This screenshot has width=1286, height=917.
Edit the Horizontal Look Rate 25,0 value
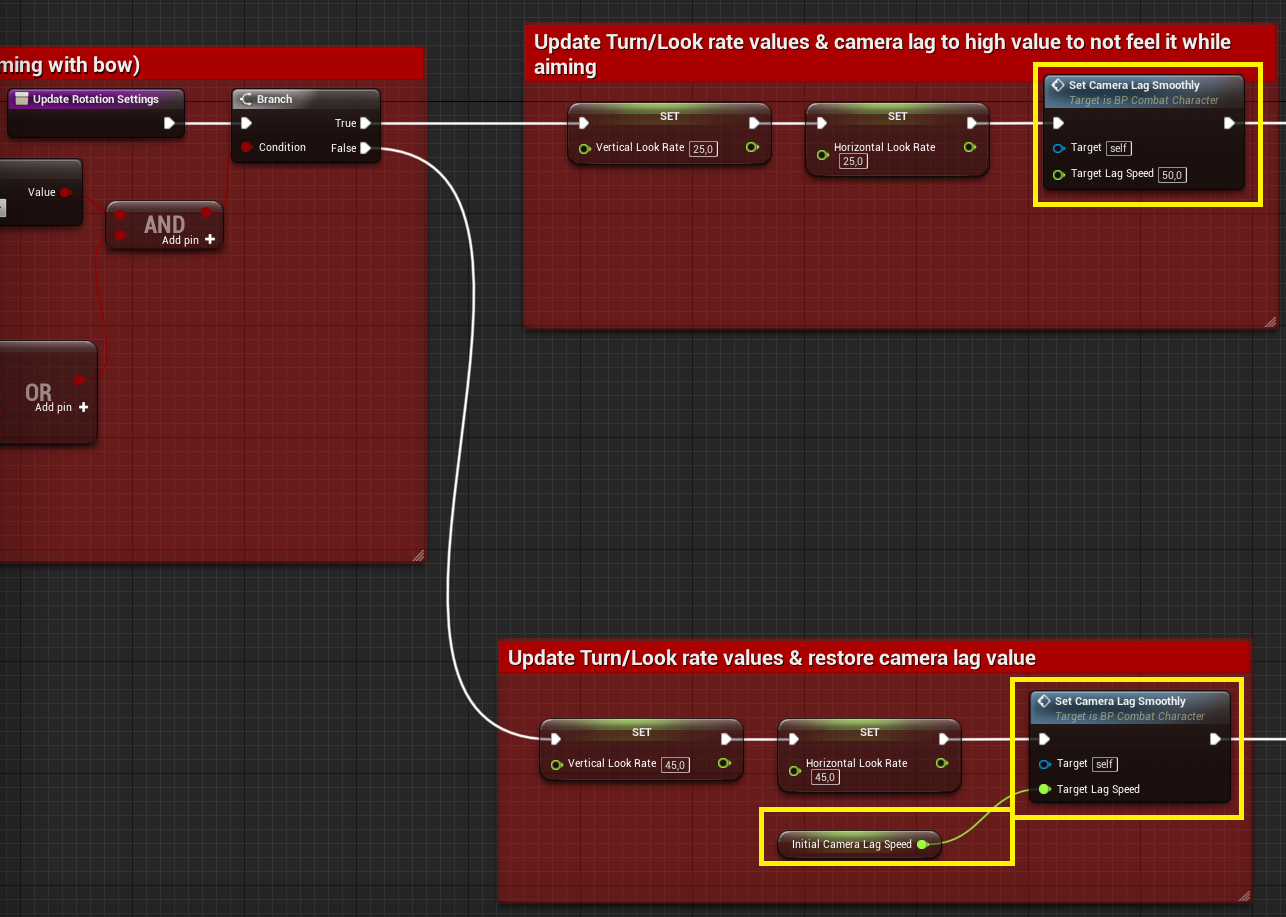(853, 161)
